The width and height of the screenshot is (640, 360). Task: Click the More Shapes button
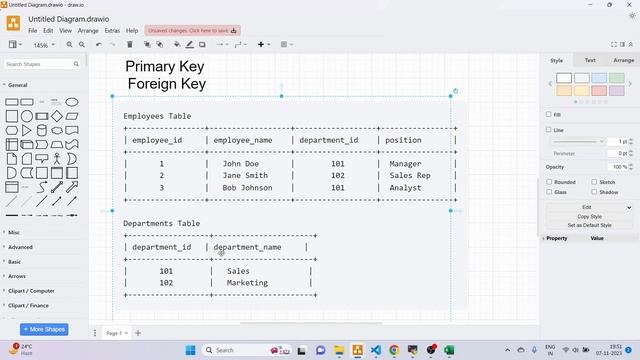click(44, 329)
